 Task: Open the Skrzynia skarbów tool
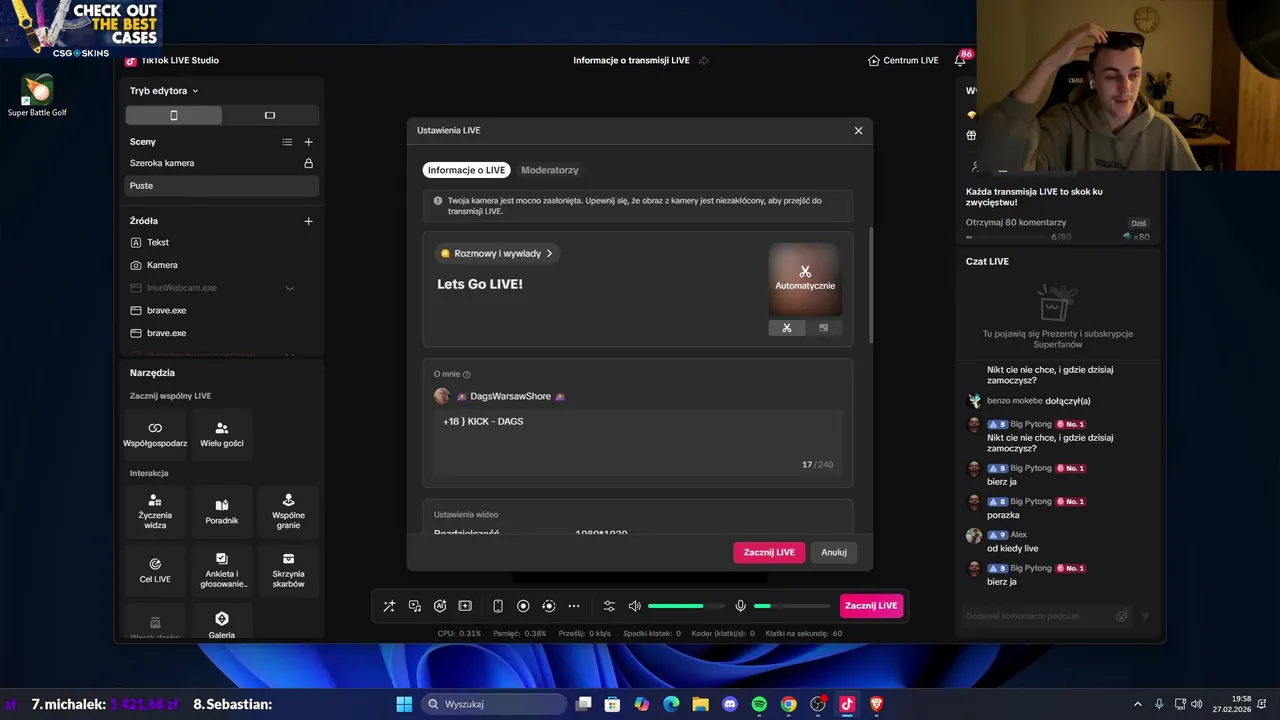point(288,570)
